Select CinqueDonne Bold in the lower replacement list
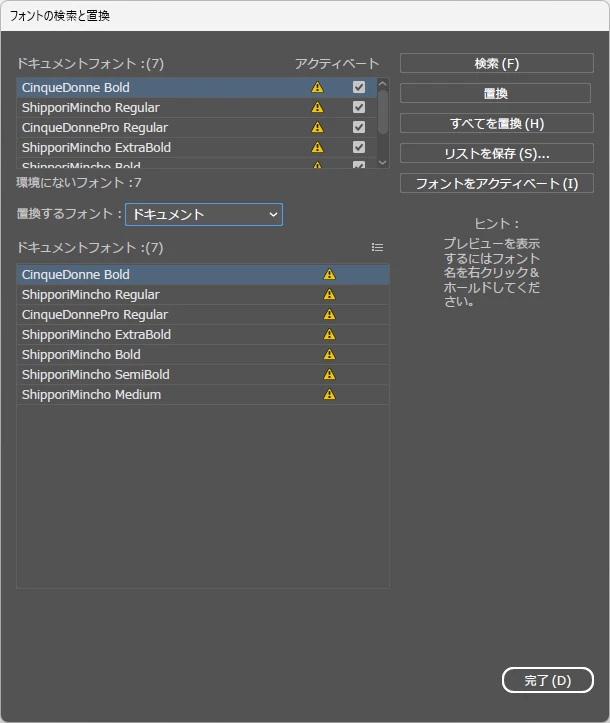The width and height of the screenshot is (610, 723). 203,274
